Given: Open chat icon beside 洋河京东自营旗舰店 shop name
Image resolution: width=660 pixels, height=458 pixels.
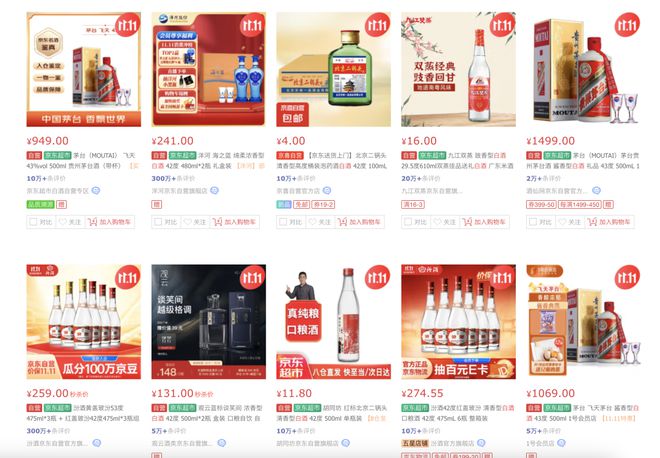Looking at the screenshot, I should [215, 191].
